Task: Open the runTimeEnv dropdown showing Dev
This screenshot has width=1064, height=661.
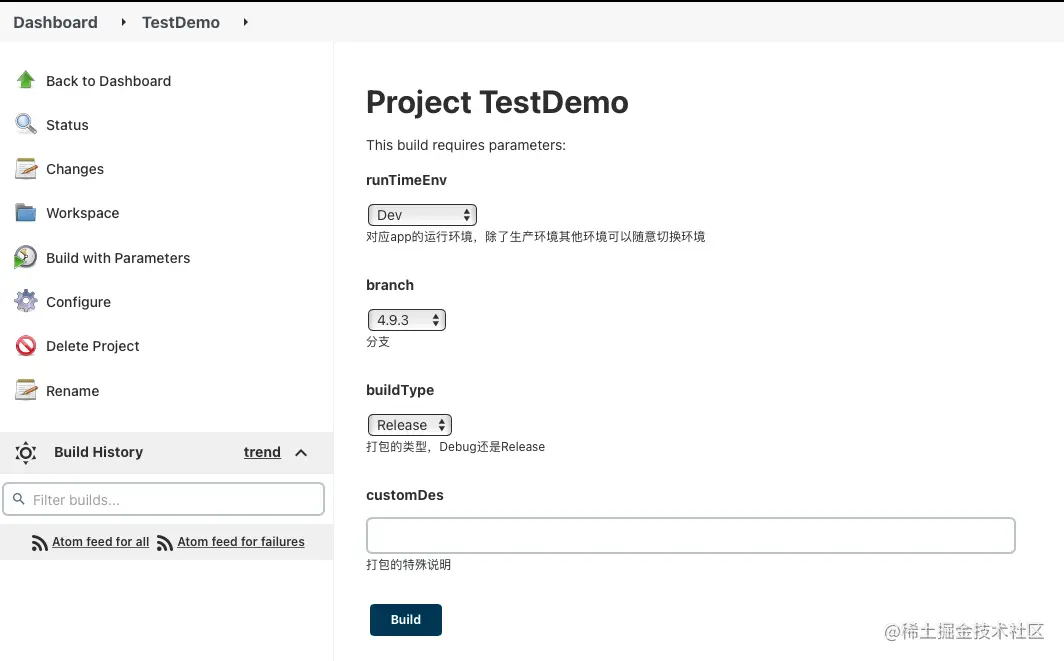Action: (x=422, y=215)
